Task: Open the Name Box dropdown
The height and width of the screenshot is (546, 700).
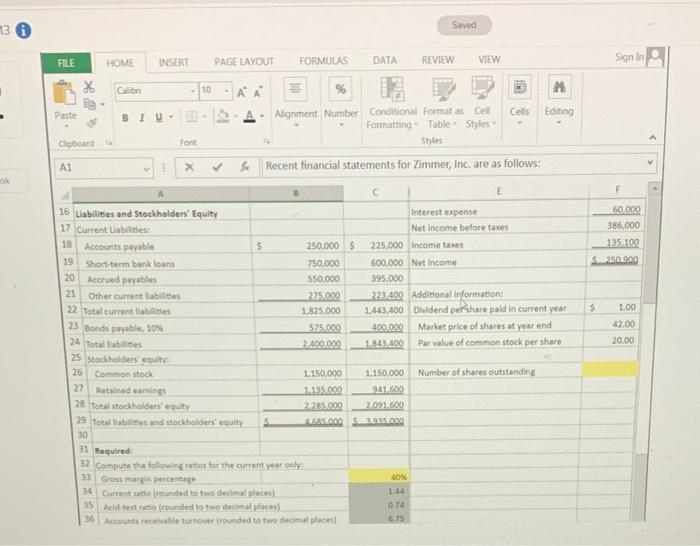Action: tap(146, 169)
